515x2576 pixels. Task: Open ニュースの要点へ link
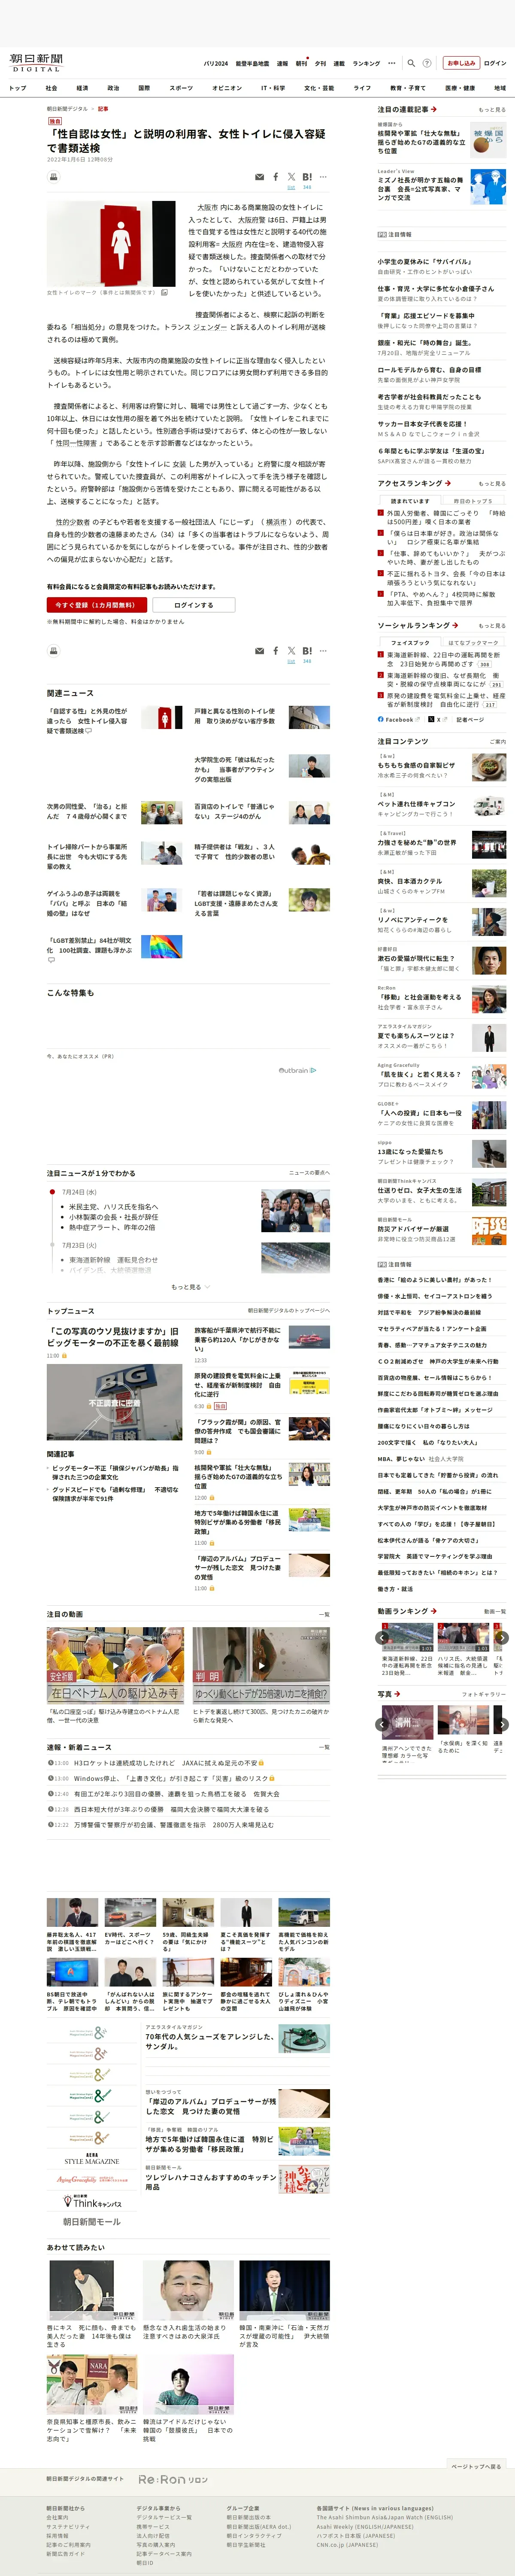pos(309,1172)
